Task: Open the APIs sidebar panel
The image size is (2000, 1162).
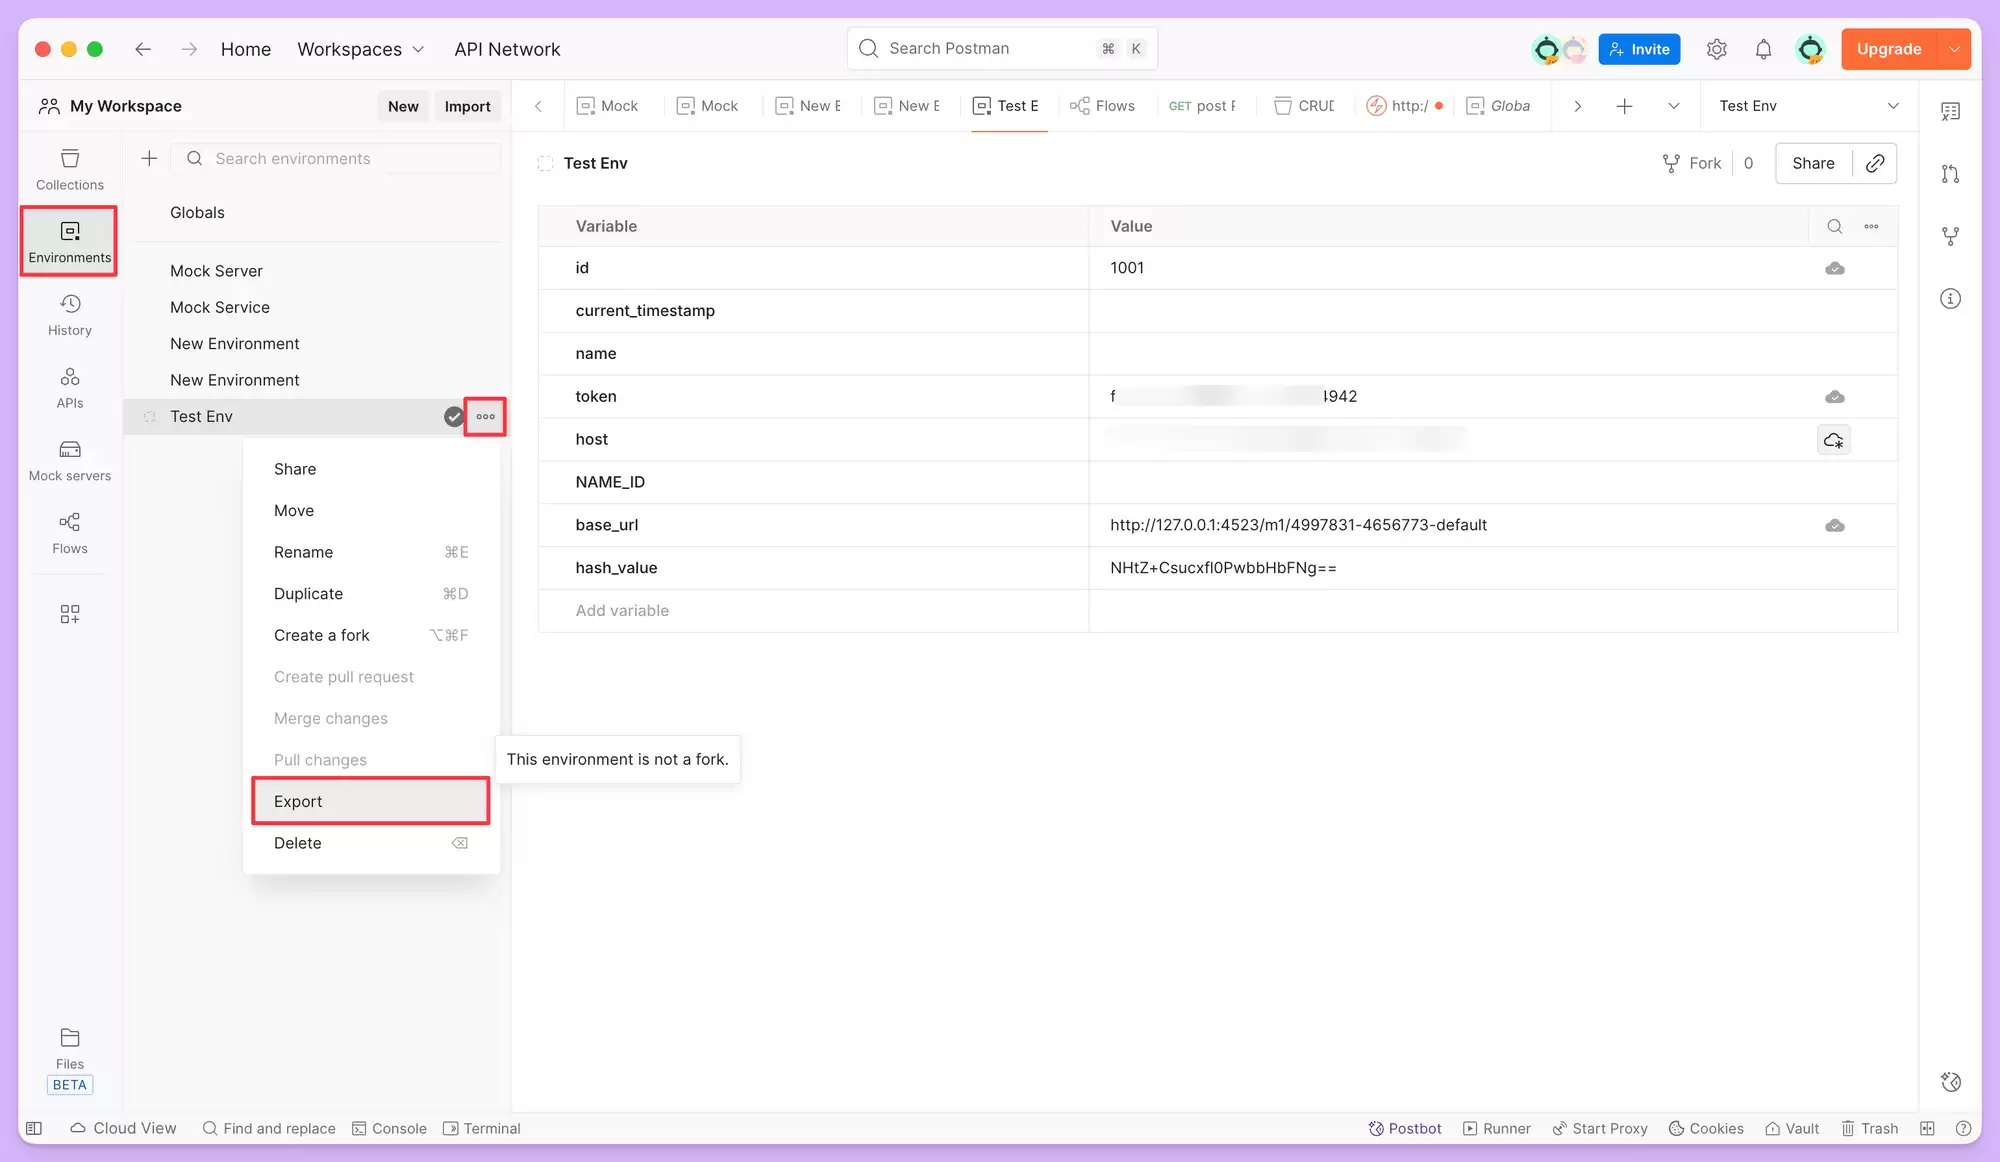Action: tap(70, 388)
